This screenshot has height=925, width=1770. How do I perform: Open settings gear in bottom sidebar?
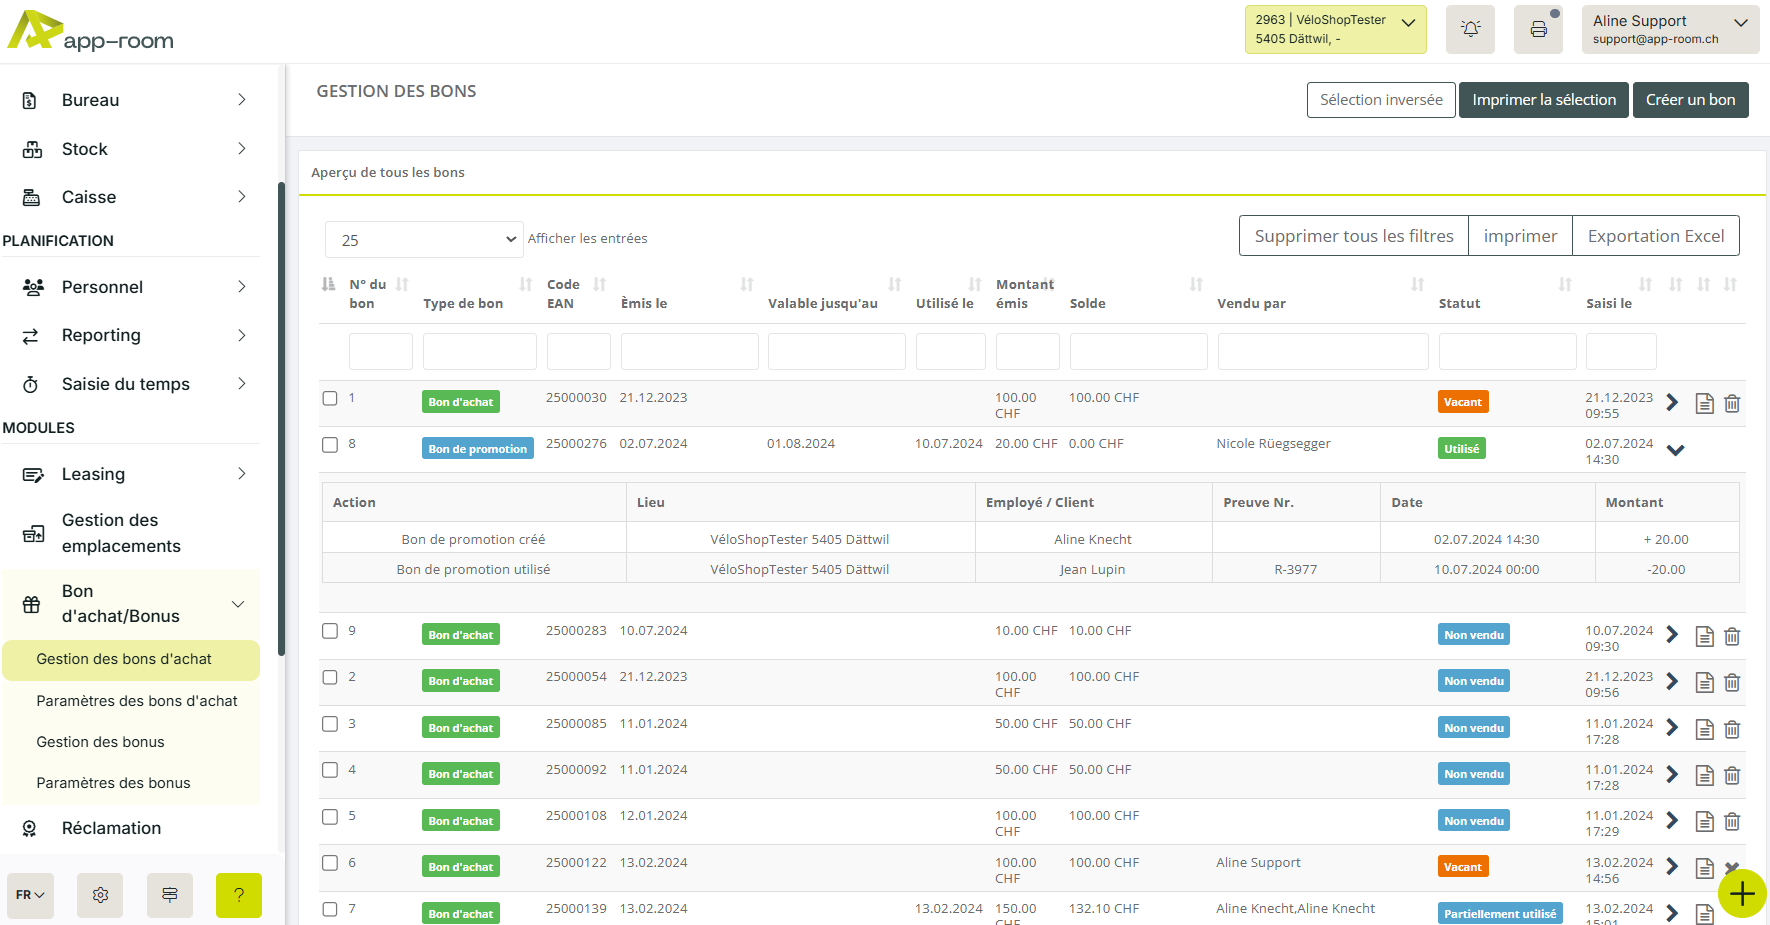coord(100,895)
